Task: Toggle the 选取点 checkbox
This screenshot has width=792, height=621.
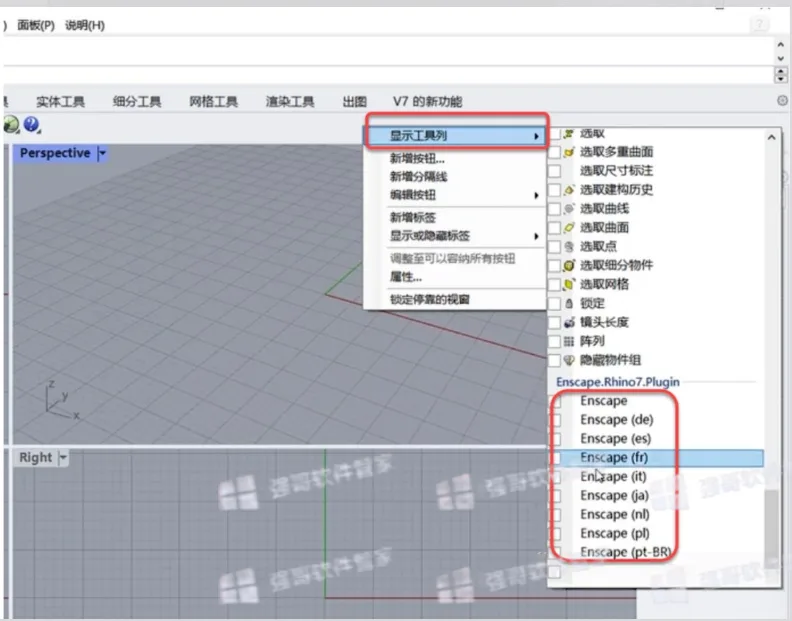Action: tap(555, 247)
